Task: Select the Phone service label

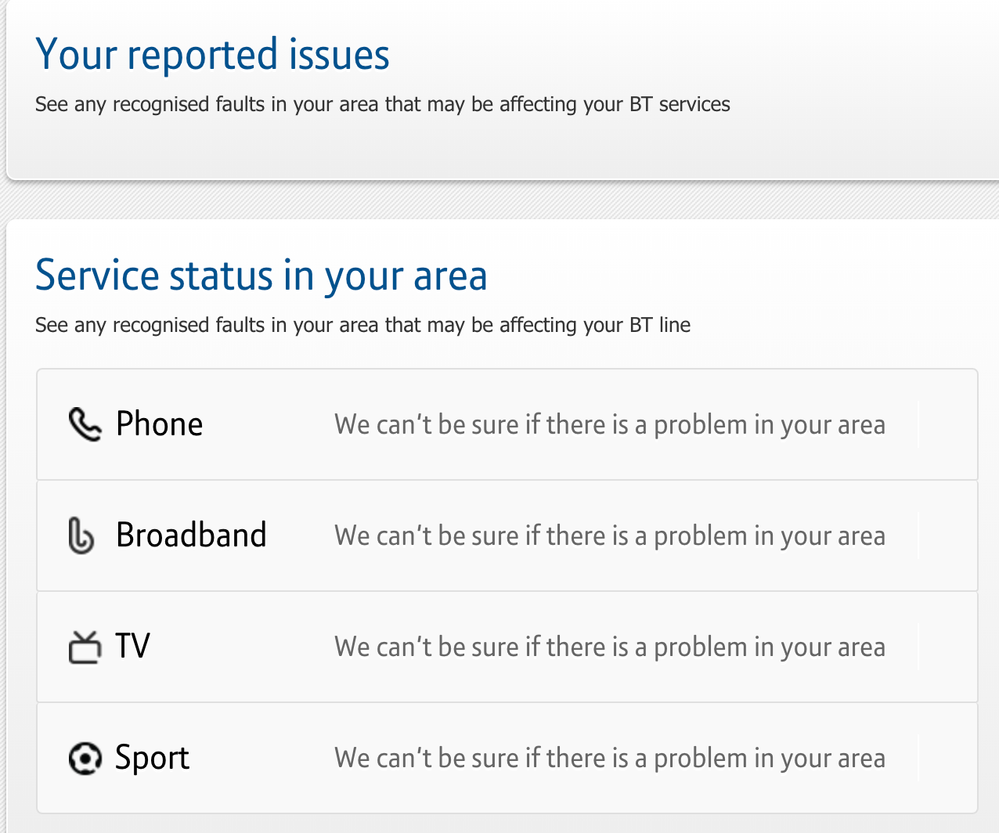Action: 159,424
